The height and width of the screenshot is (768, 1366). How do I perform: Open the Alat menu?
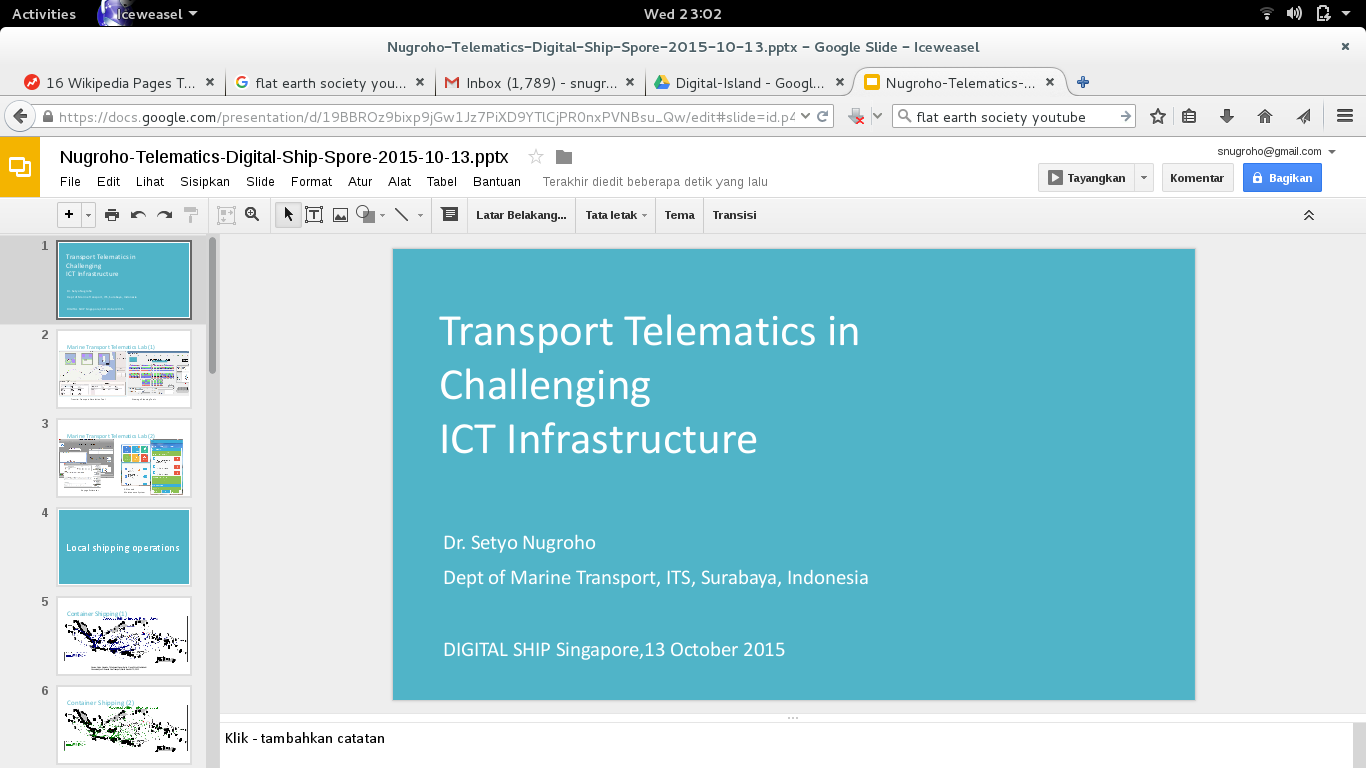(400, 182)
